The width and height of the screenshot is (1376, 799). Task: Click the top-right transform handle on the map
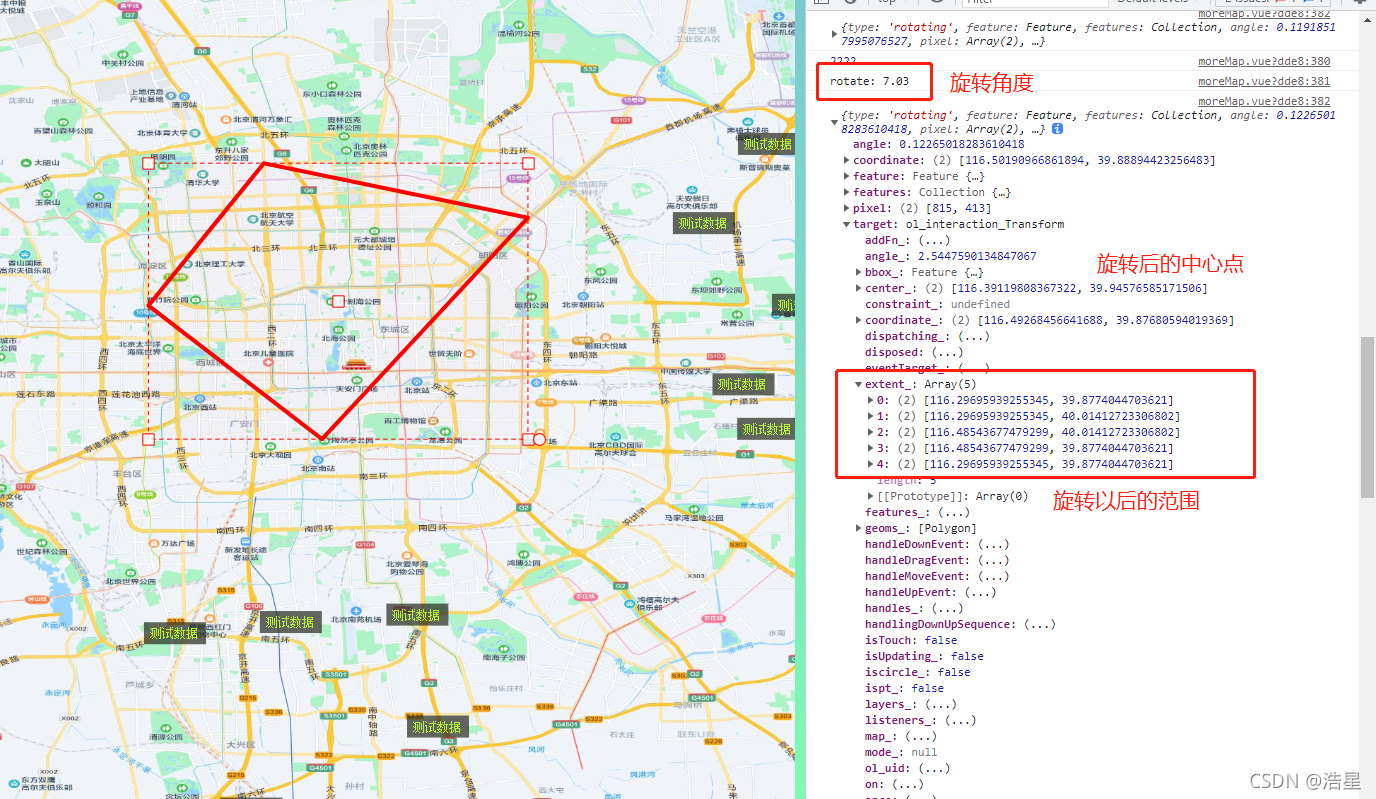click(529, 163)
